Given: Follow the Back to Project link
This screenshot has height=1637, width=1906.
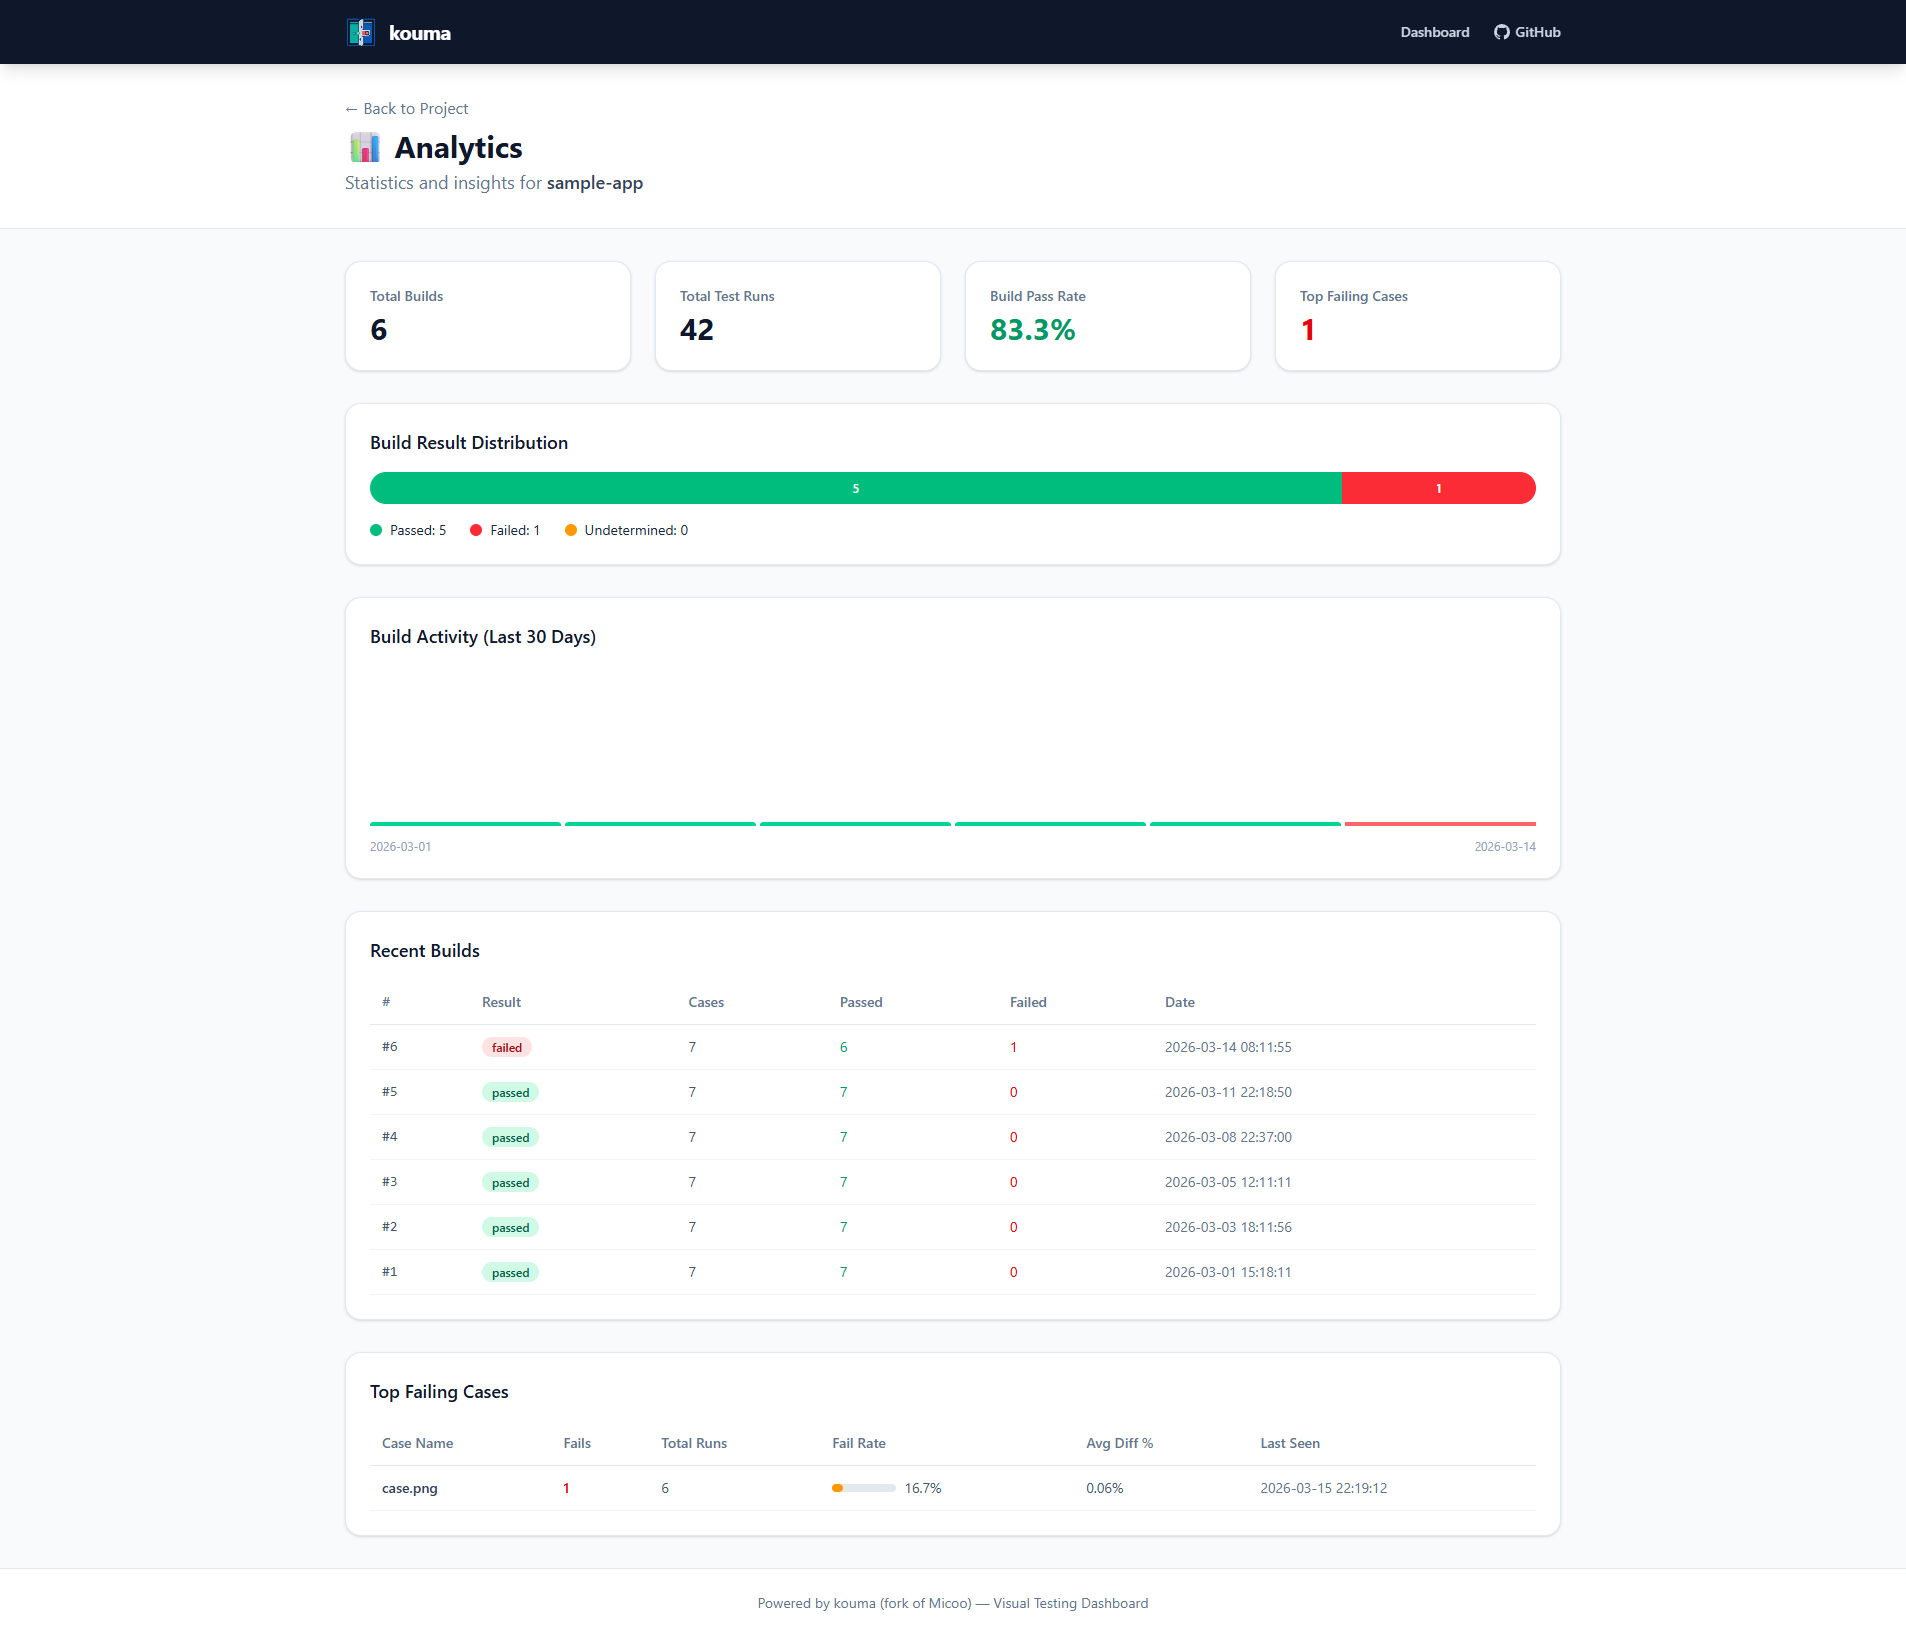Looking at the screenshot, I should [405, 108].
